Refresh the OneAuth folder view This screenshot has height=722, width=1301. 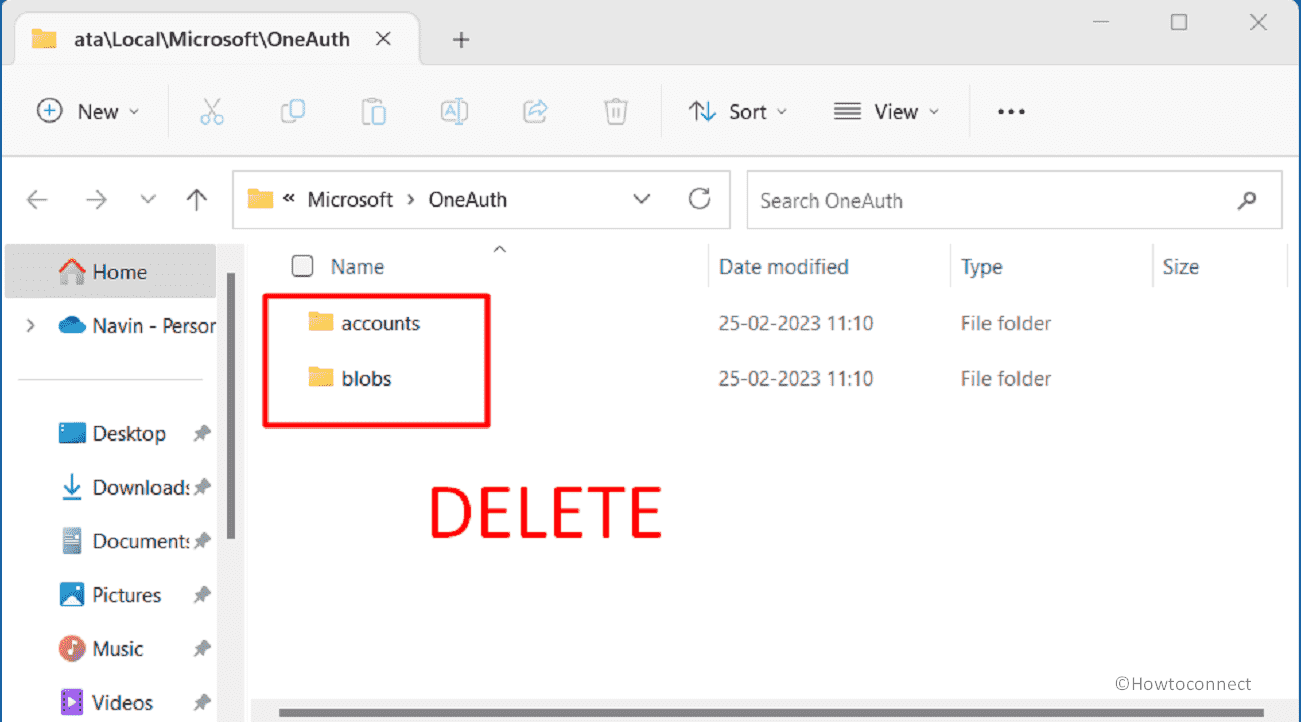tap(700, 199)
